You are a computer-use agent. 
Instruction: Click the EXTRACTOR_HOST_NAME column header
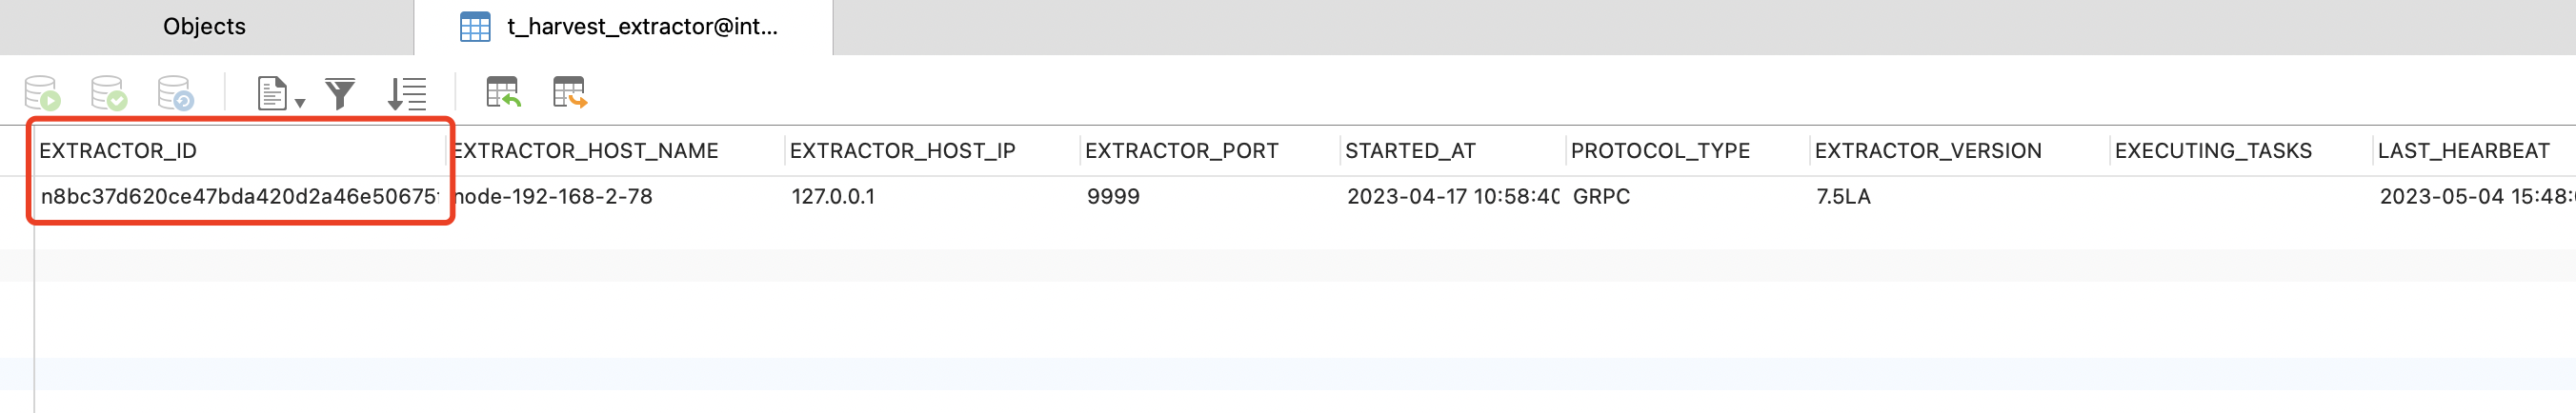(x=585, y=151)
